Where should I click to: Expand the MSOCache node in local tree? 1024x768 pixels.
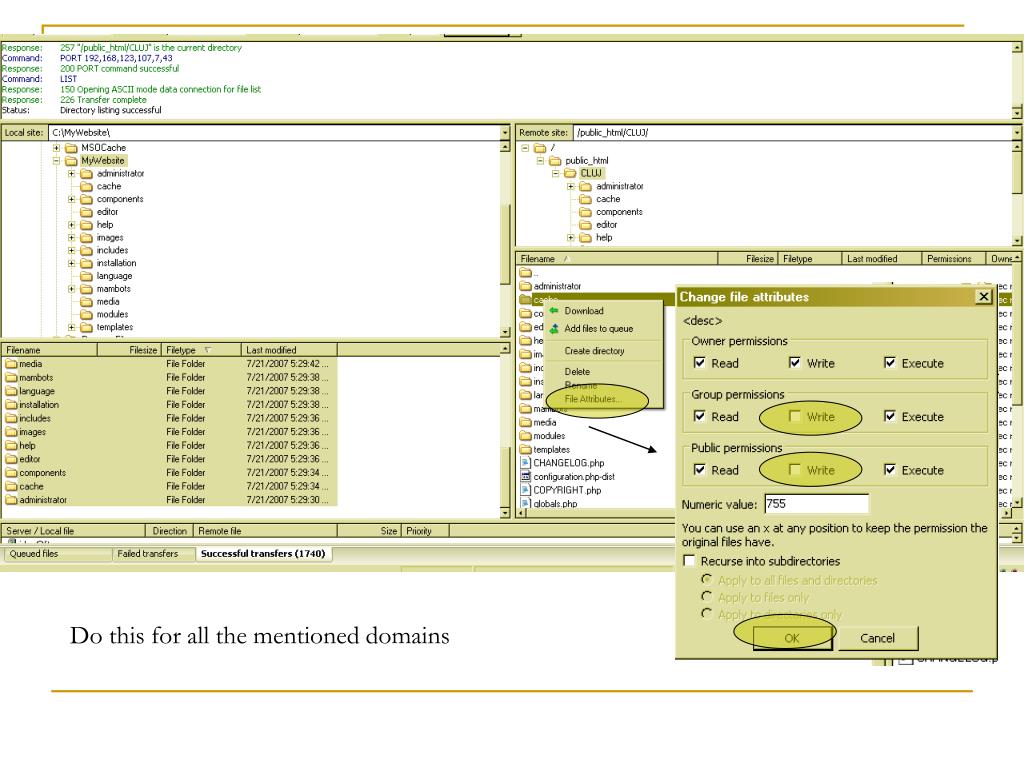click(57, 148)
